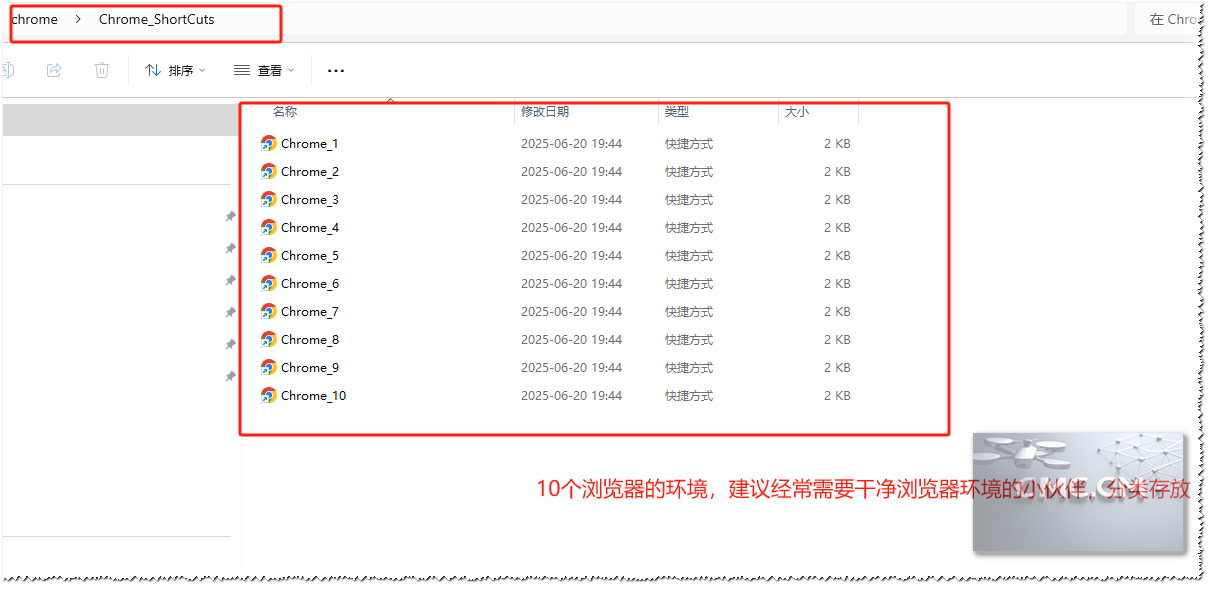Click the Chrome_4 shortcut icon
The width and height of the screenshot is (1213, 590).
click(x=268, y=227)
